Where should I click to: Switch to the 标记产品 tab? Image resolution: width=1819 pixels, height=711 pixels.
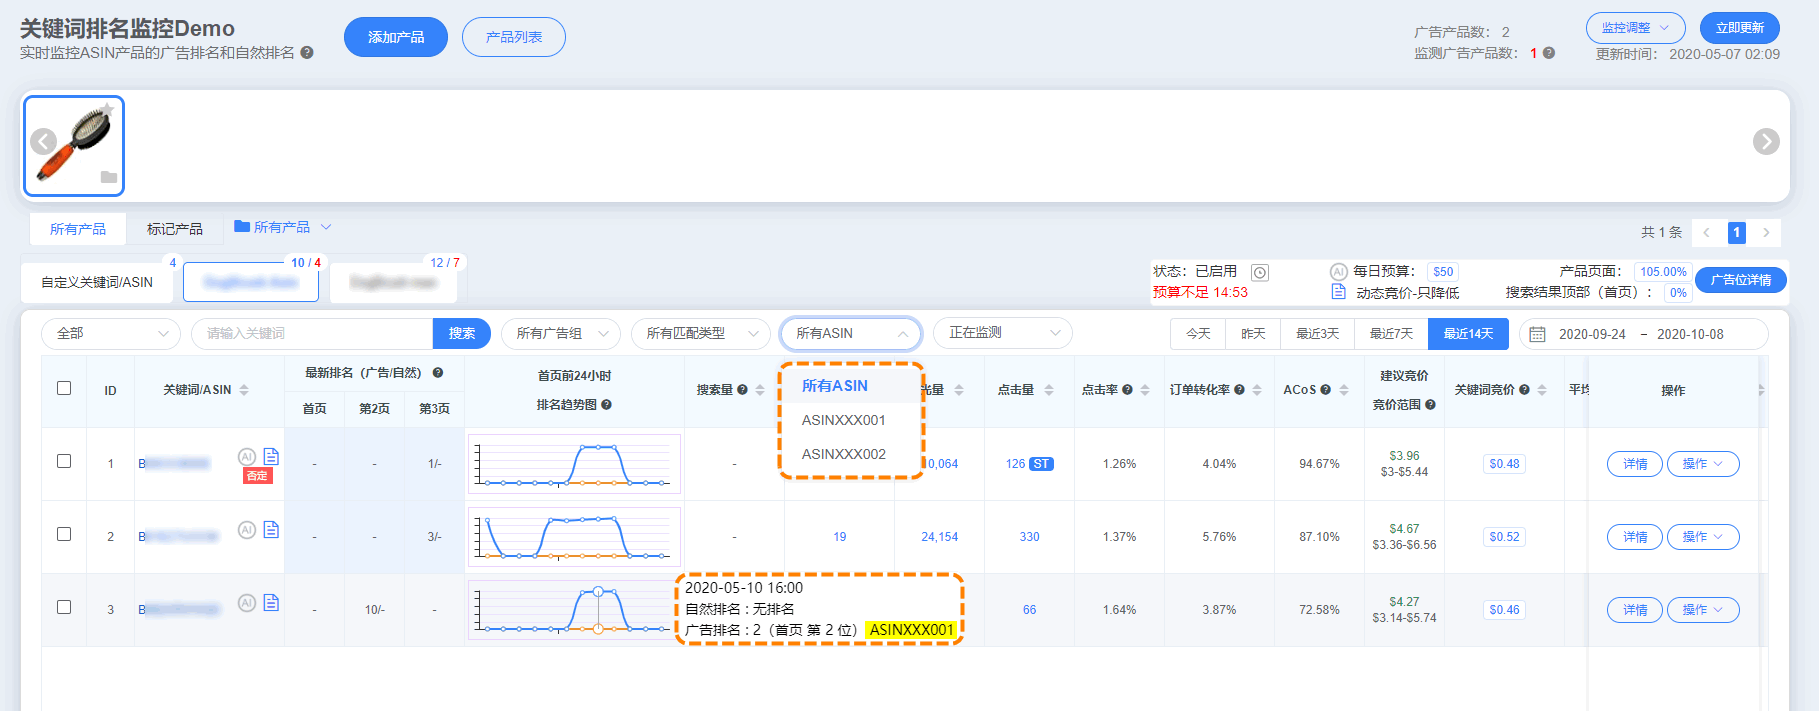click(x=174, y=229)
